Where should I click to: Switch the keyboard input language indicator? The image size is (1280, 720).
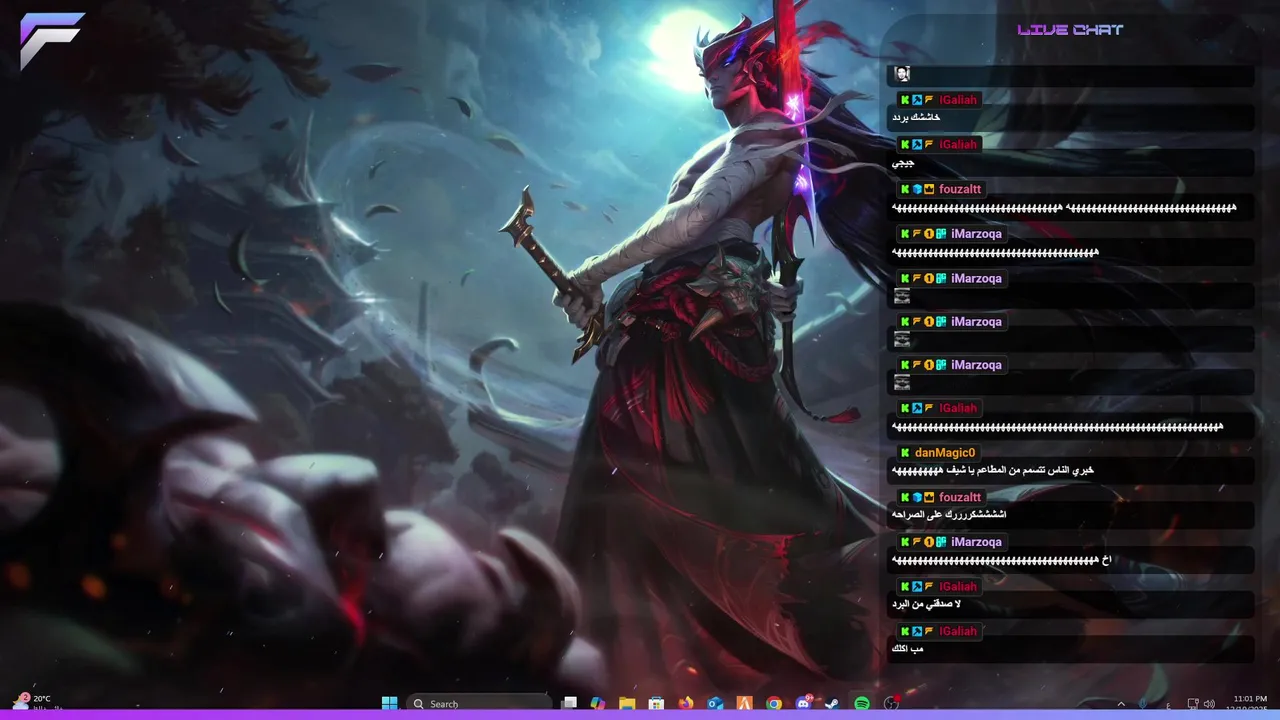(x=1169, y=704)
